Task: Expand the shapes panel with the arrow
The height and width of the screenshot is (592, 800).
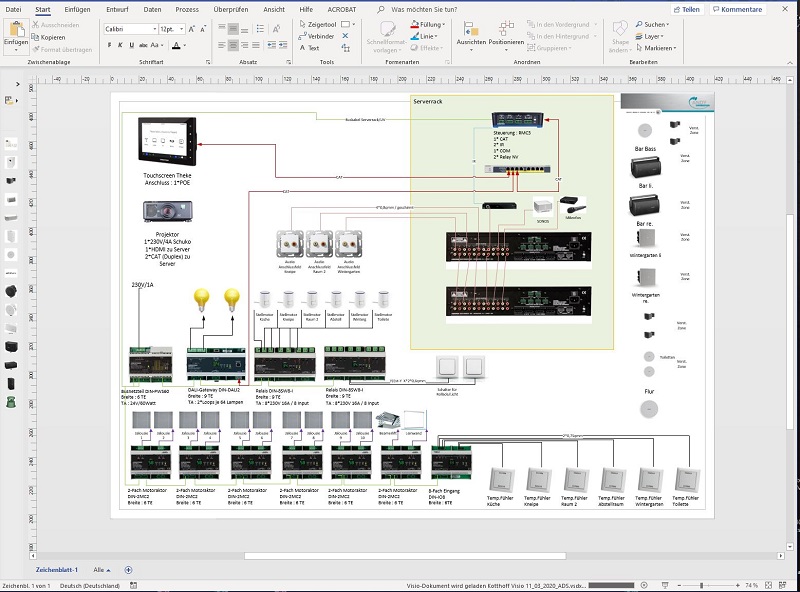Action: tap(17, 84)
